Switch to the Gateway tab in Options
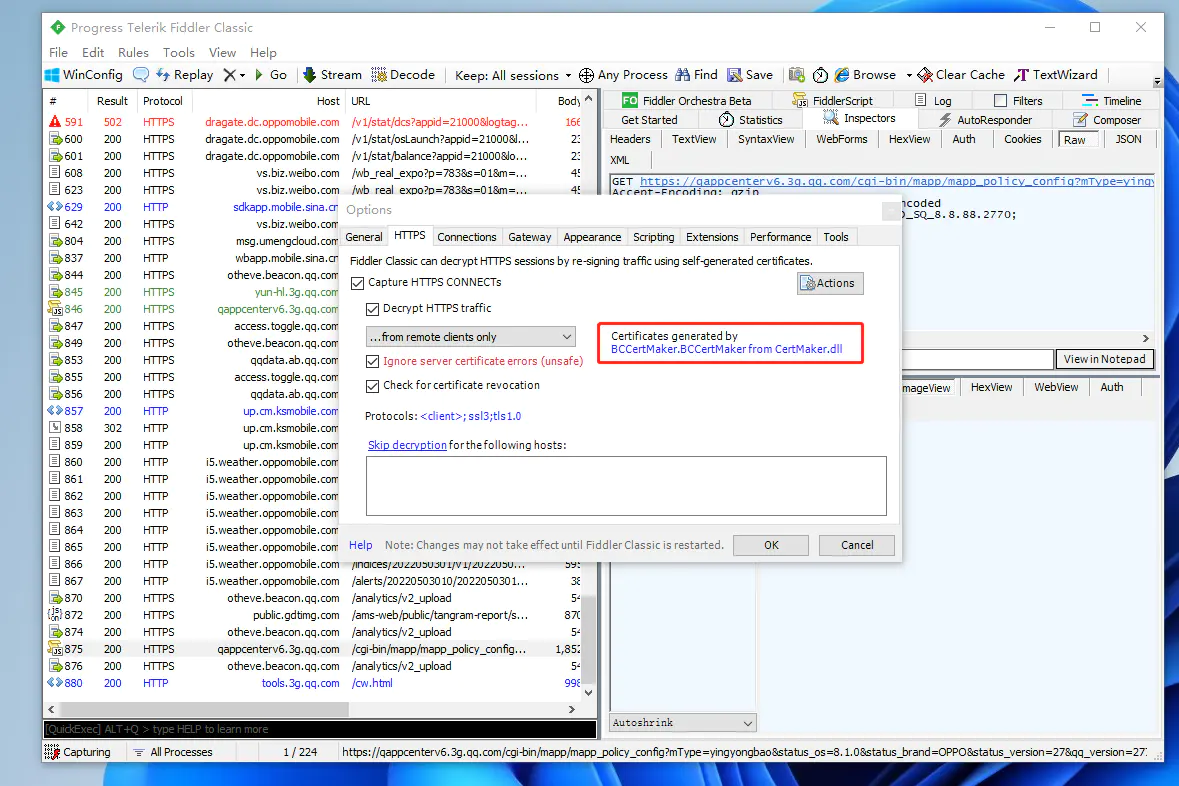The width and height of the screenshot is (1179, 786). click(x=529, y=237)
